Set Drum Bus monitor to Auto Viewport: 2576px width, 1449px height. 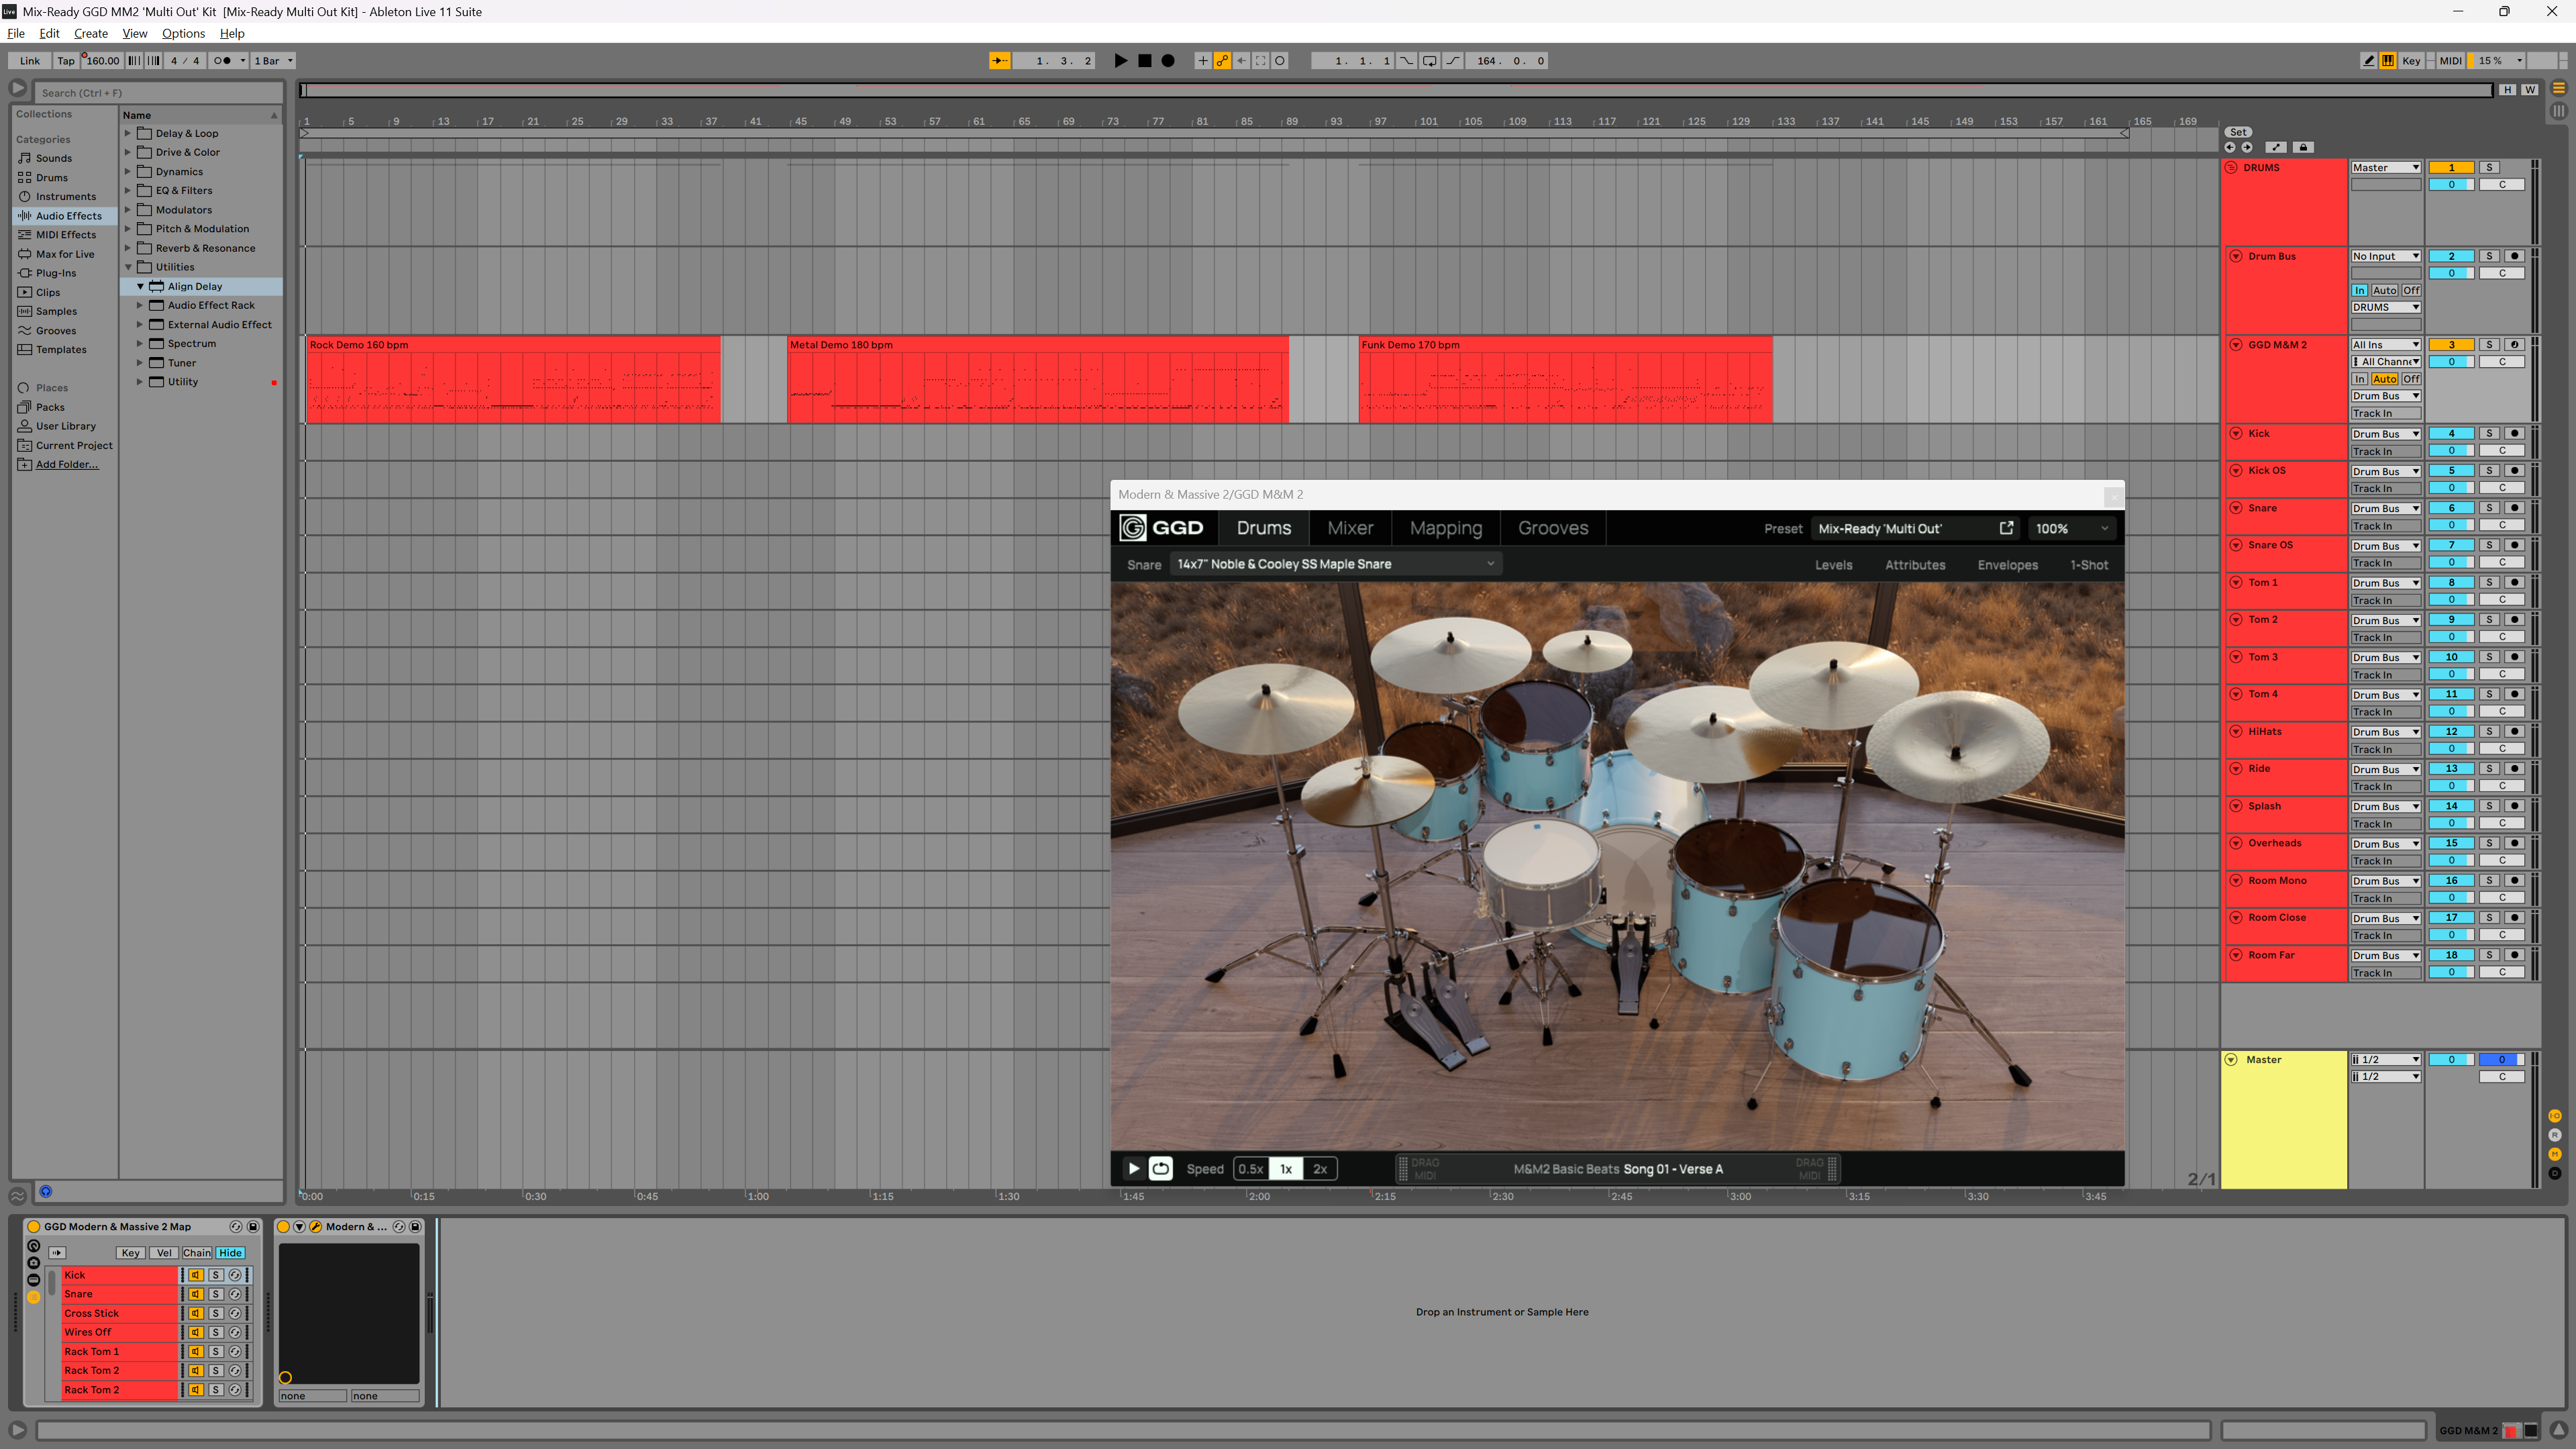click(2384, 290)
